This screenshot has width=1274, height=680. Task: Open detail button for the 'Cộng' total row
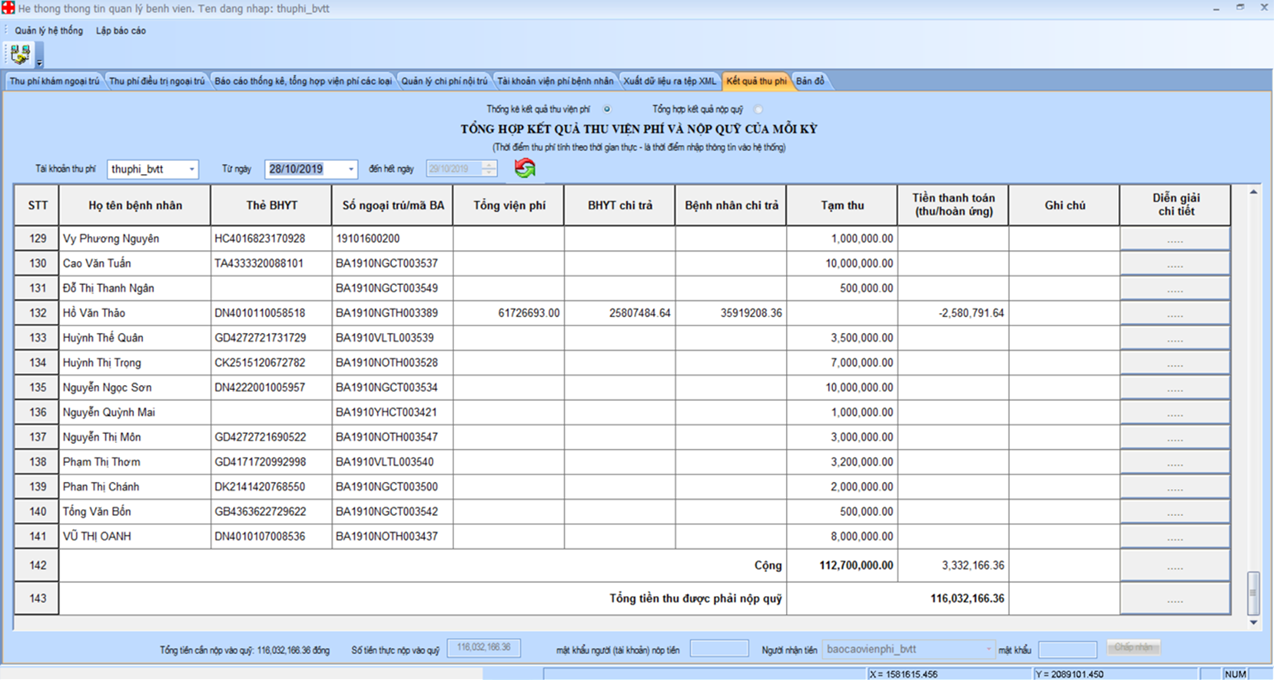(1175, 566)
